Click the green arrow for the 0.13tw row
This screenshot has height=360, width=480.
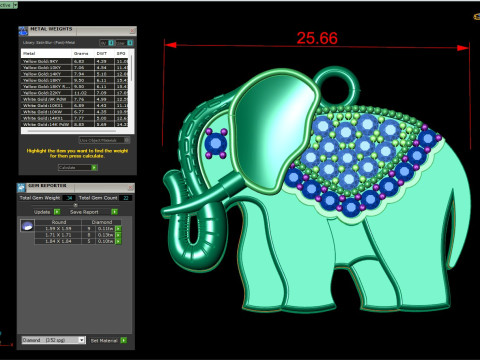118,235
